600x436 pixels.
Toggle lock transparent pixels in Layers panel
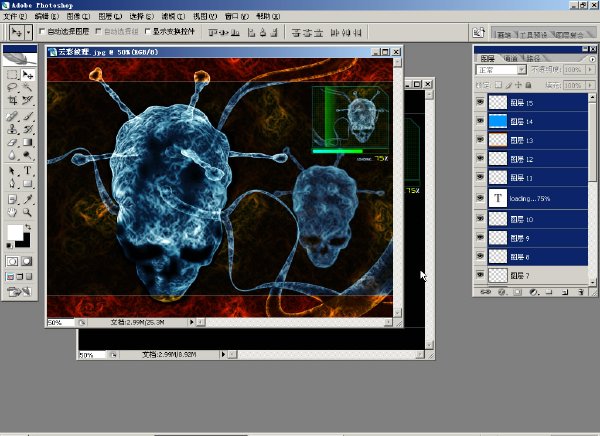pyautogui.click(x=499, y=85)
